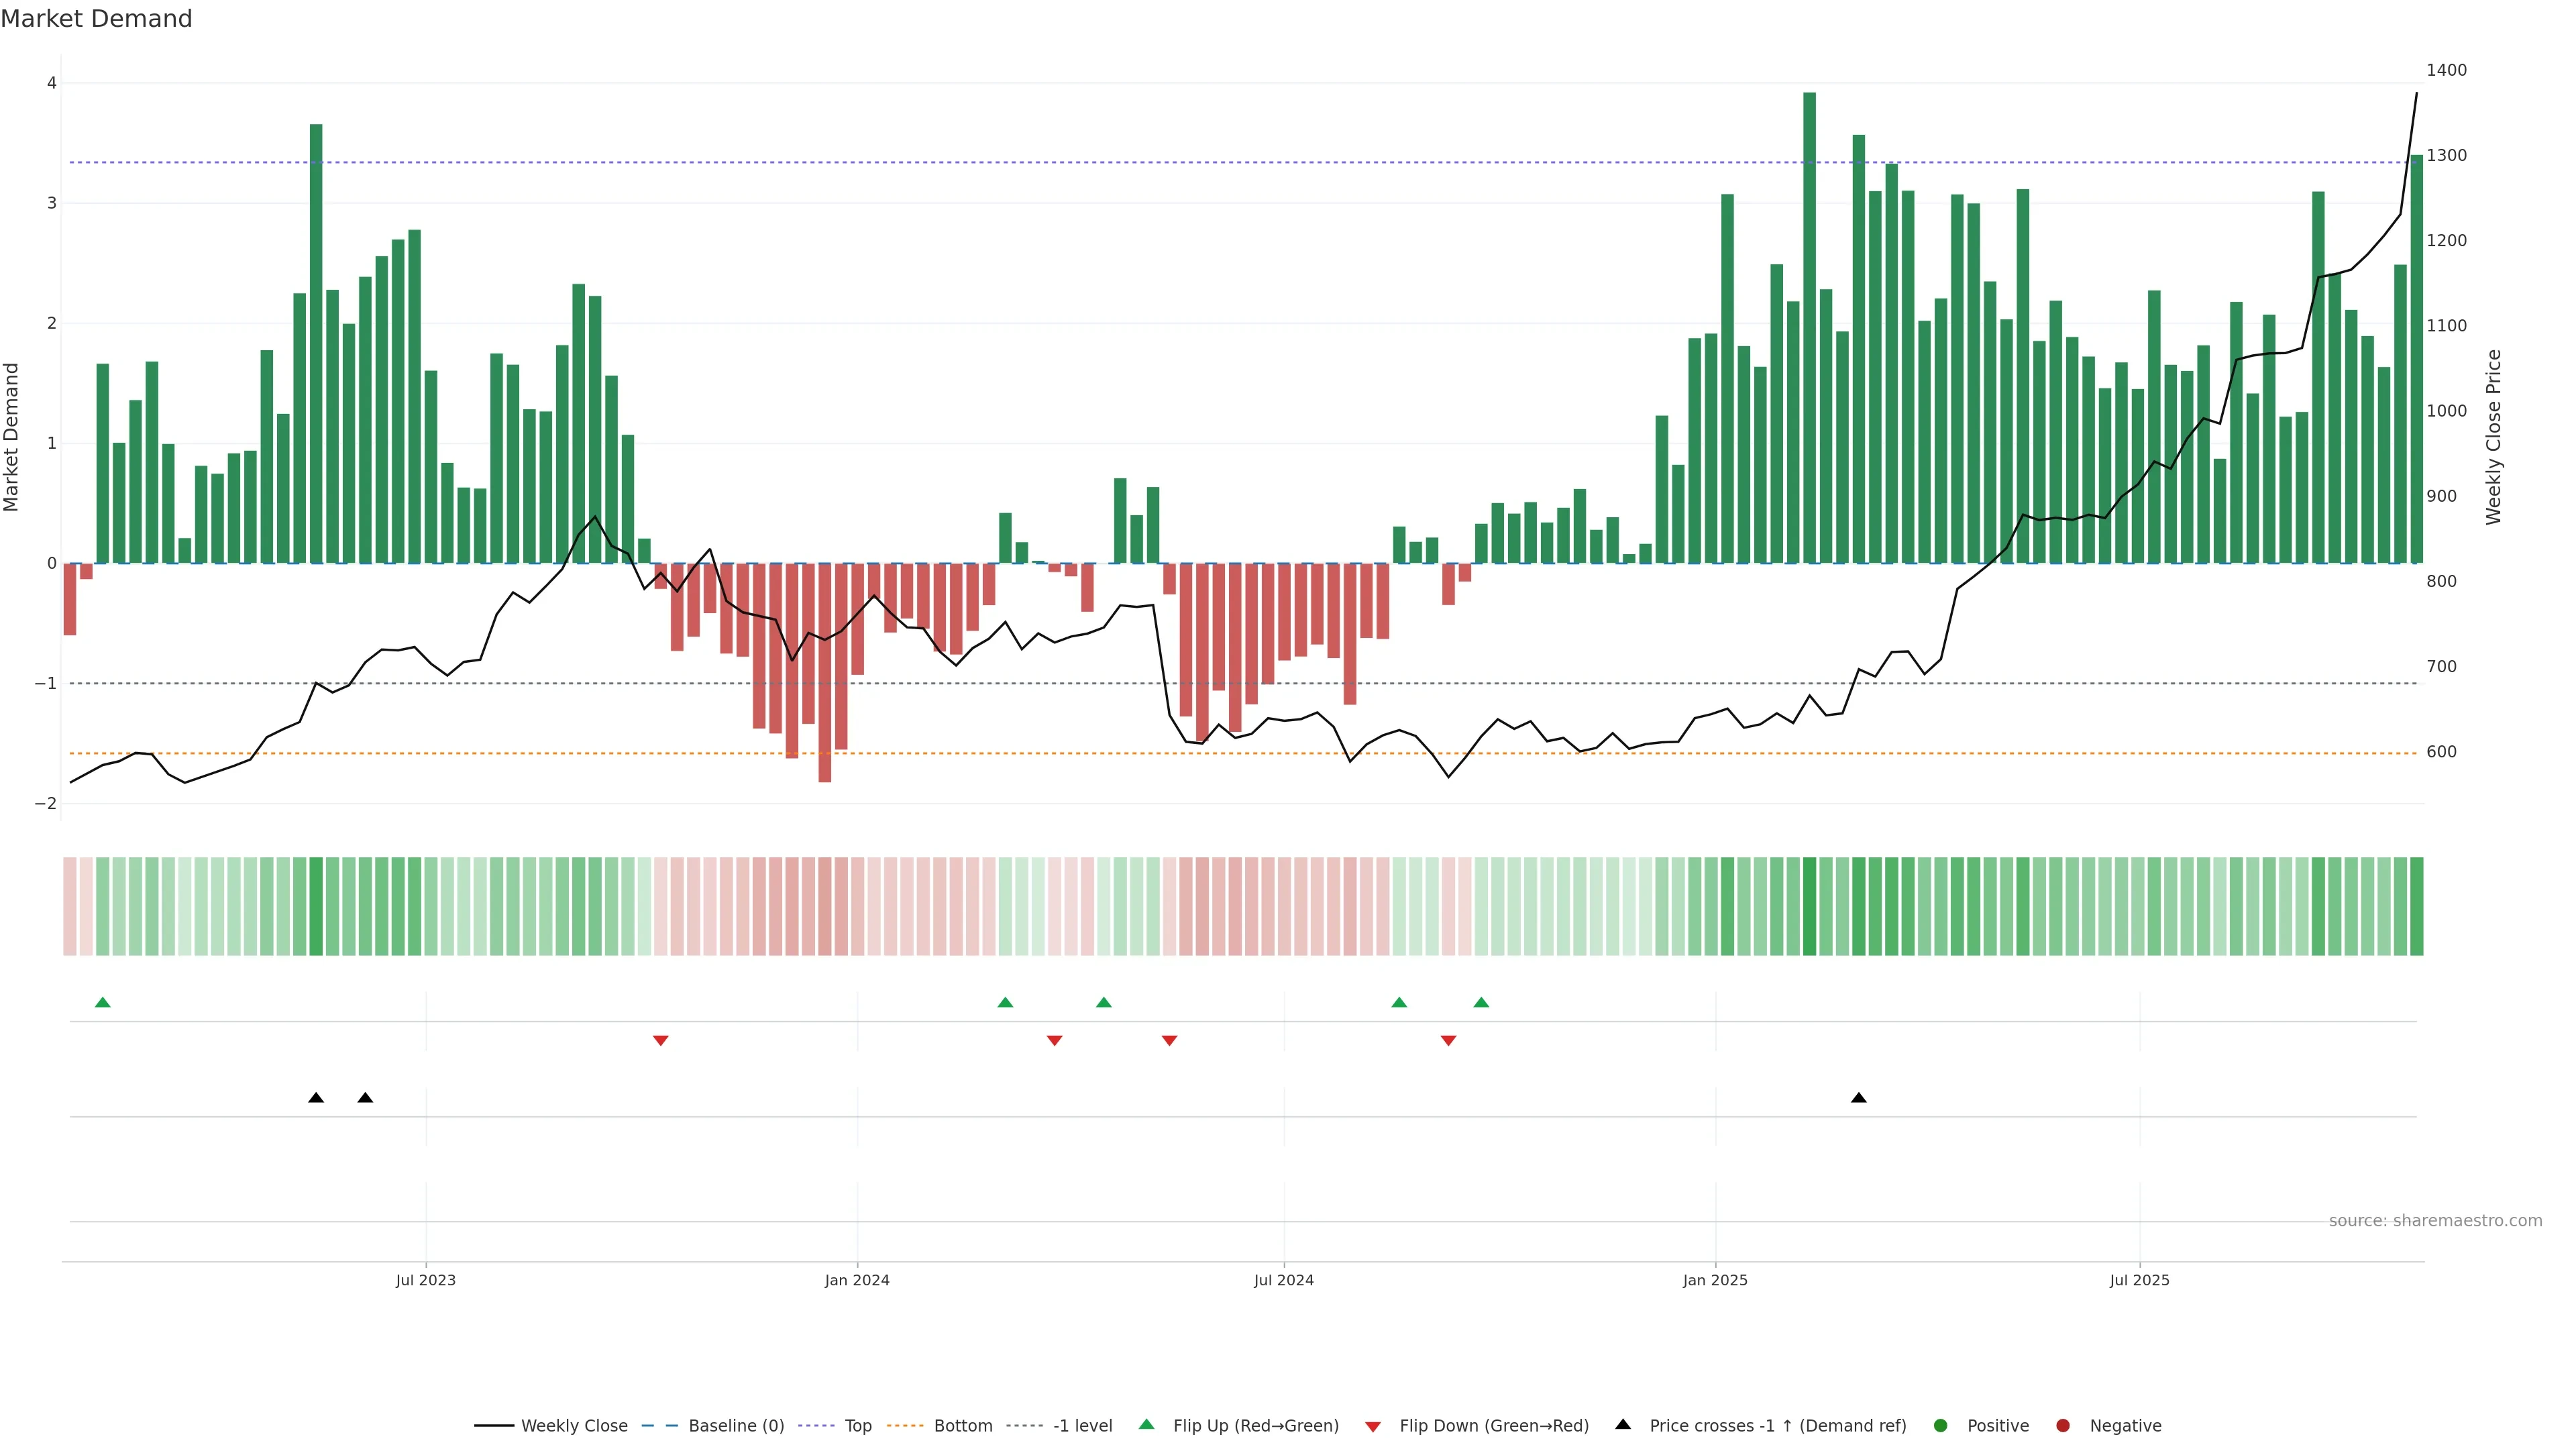Viewport: 2576px width, 1449px height.
Task: Click the leftmost green flip-up marker
Action: 102,1002
